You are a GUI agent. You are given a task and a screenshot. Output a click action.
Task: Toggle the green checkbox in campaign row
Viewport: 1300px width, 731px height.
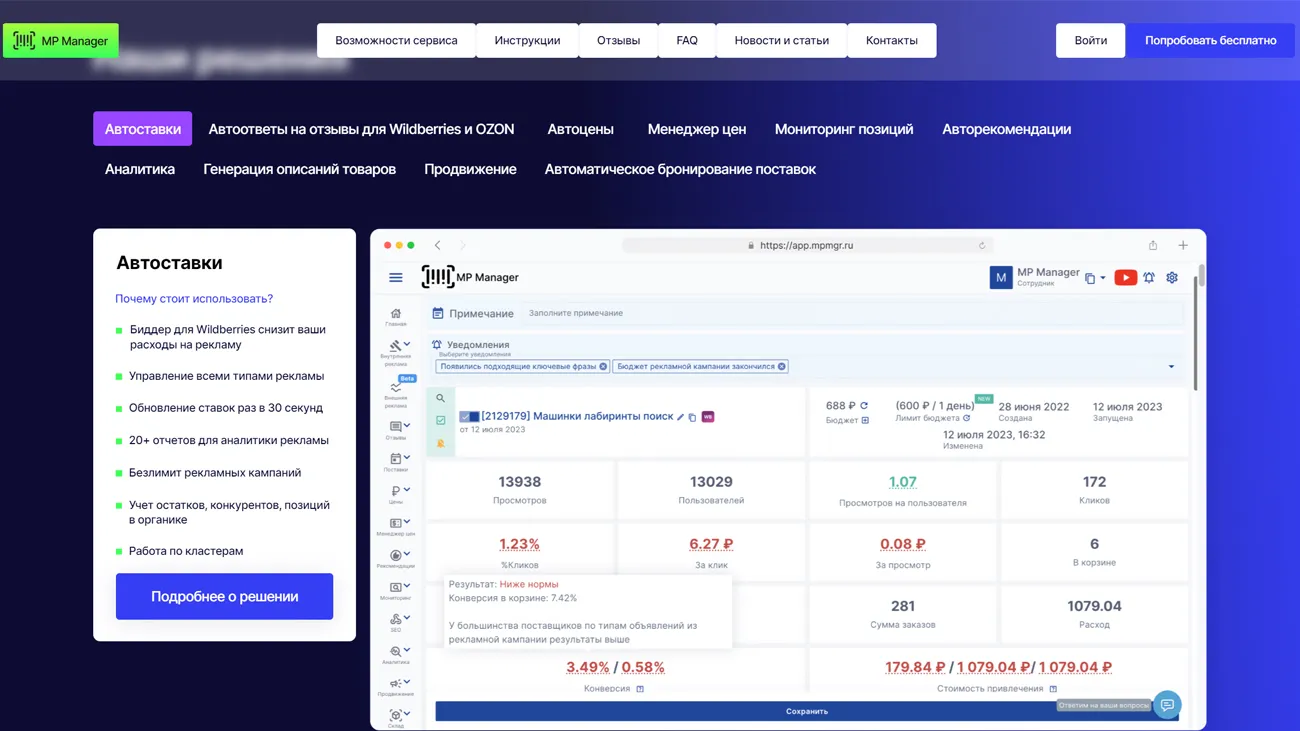[x=440, y=421]
